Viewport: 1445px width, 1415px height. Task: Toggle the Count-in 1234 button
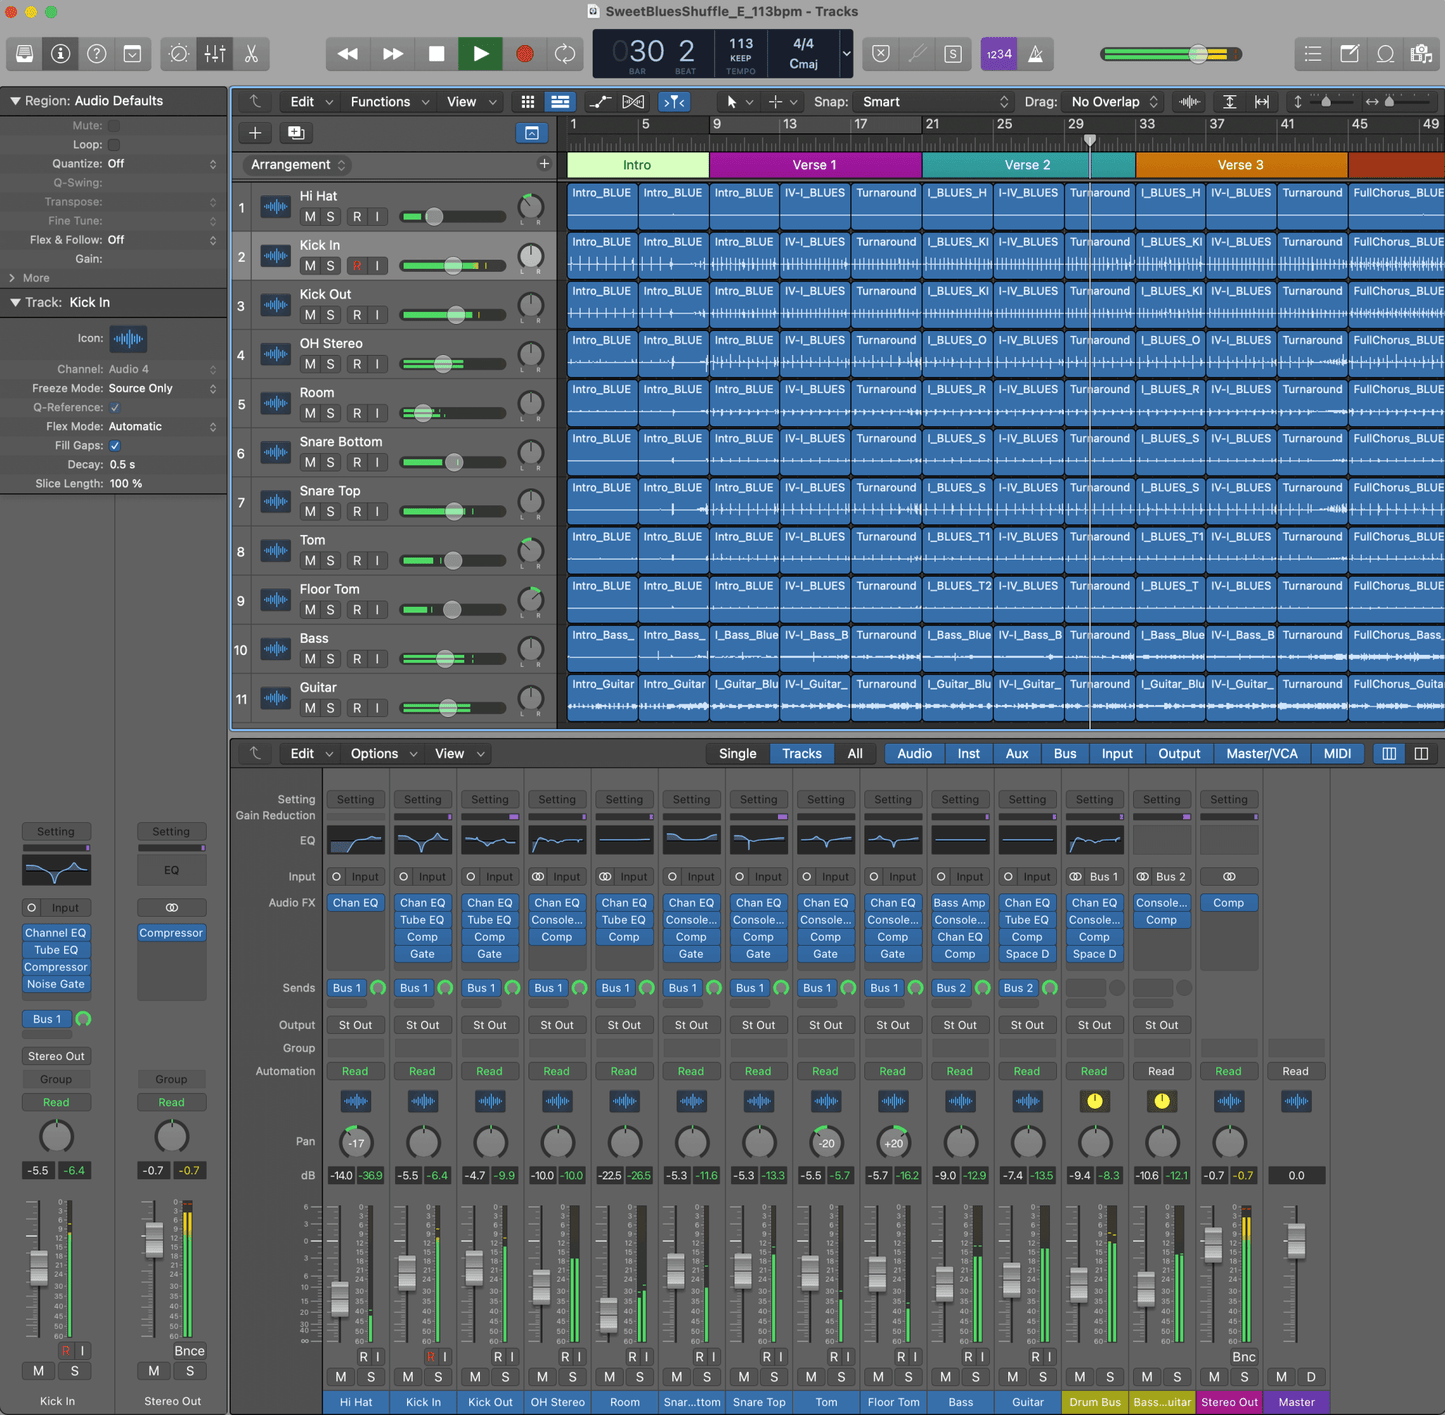(x=998, y=54)
